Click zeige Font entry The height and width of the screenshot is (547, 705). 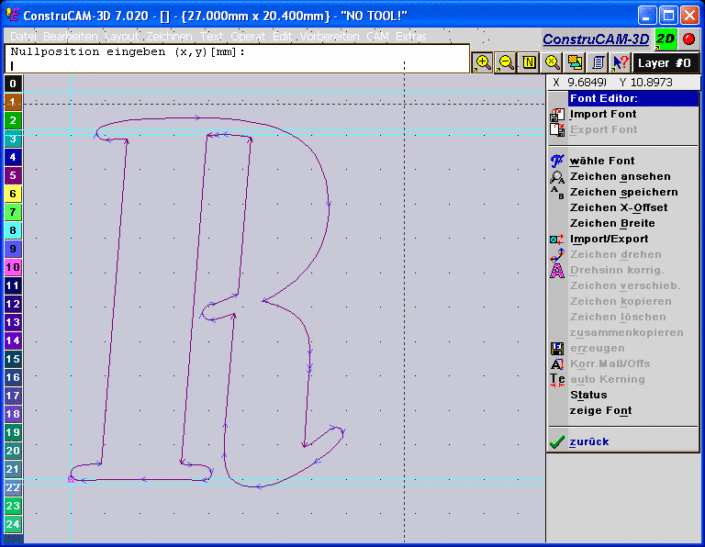pos(601,410)
